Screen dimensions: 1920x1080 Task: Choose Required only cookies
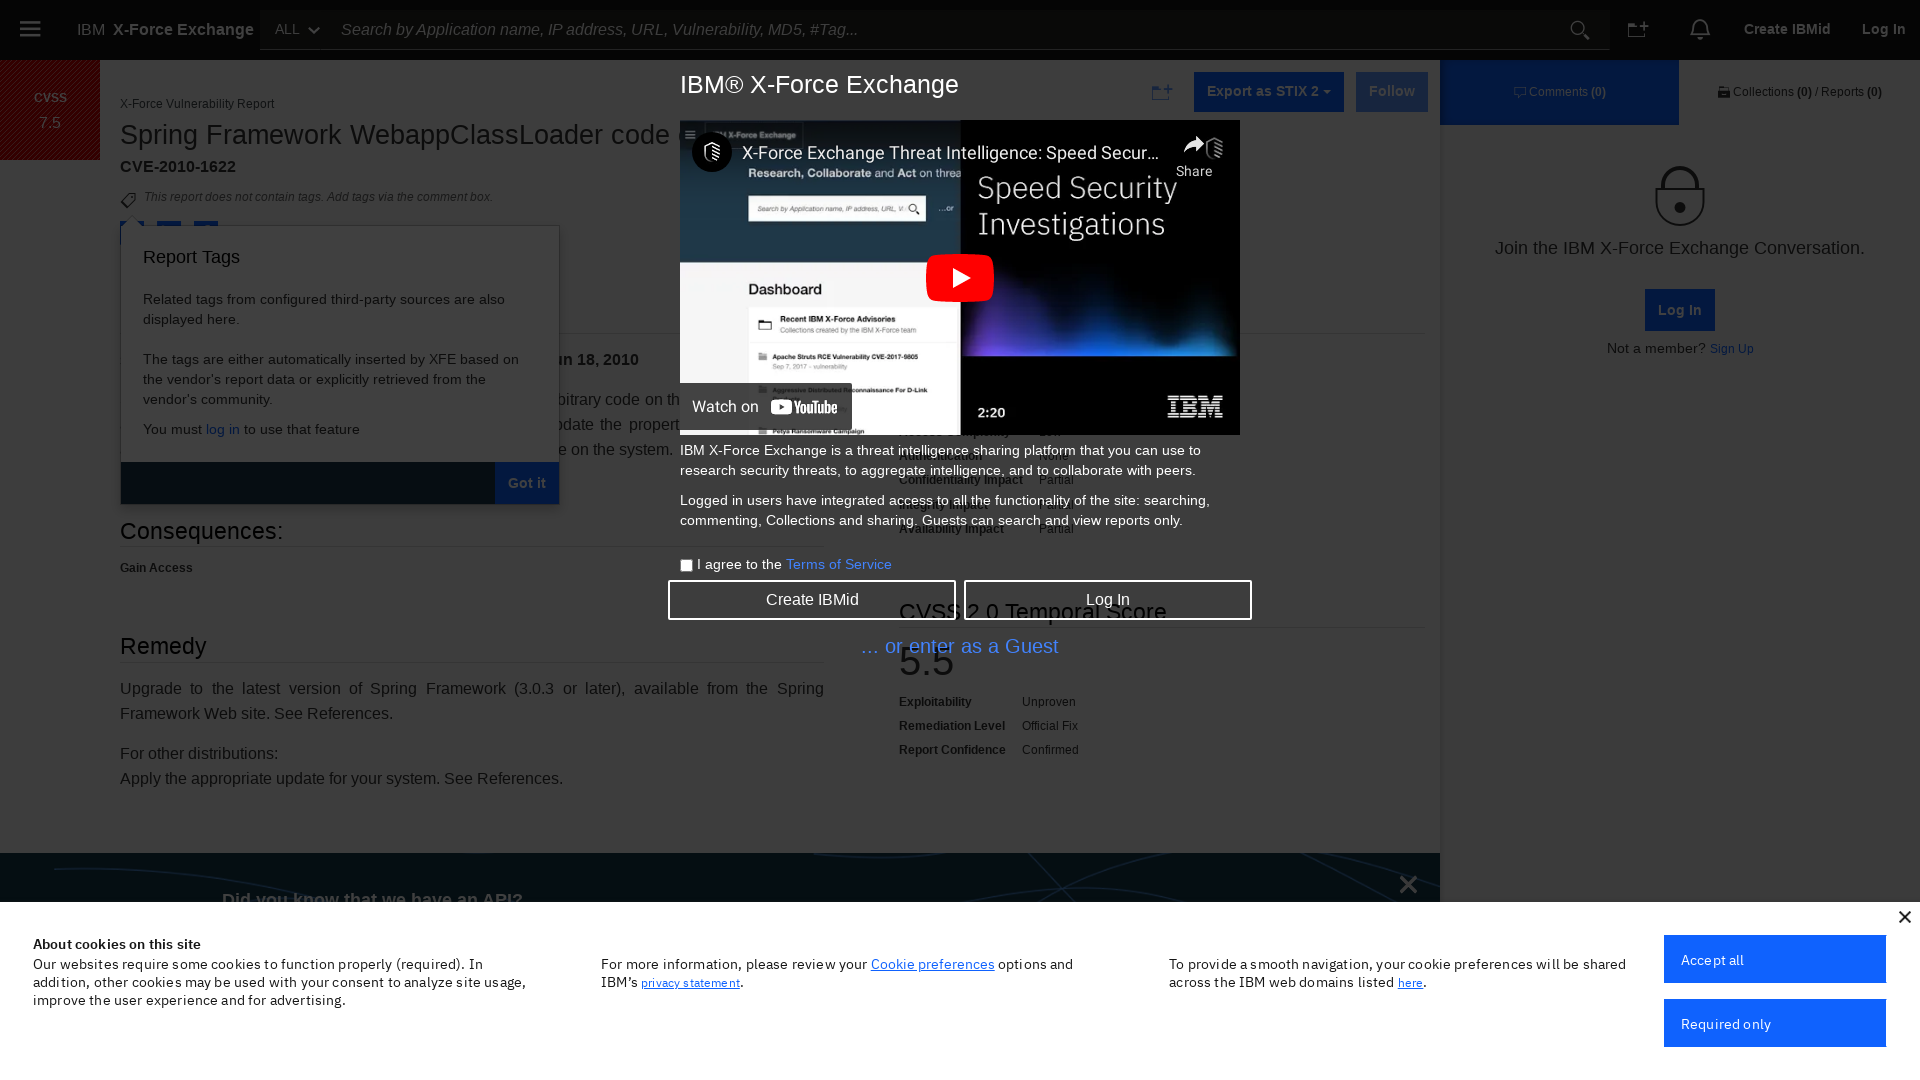[1775, 1023]
